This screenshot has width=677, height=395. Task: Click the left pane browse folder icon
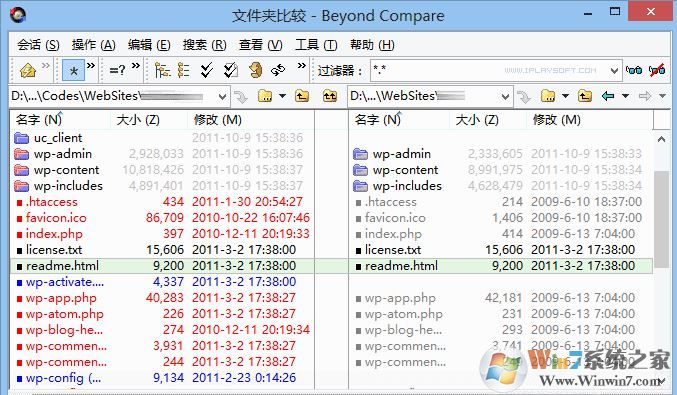(265, 96)
